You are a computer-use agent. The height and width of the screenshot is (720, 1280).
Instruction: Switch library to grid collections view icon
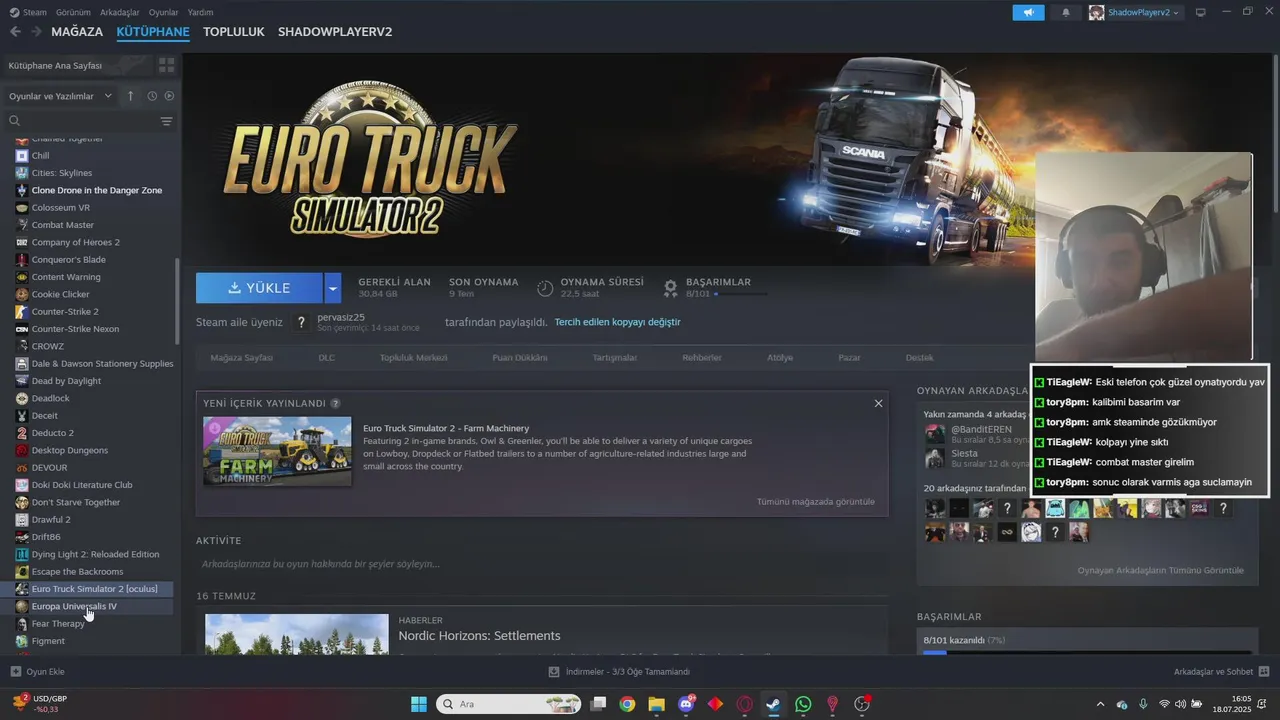pos(166,65)
